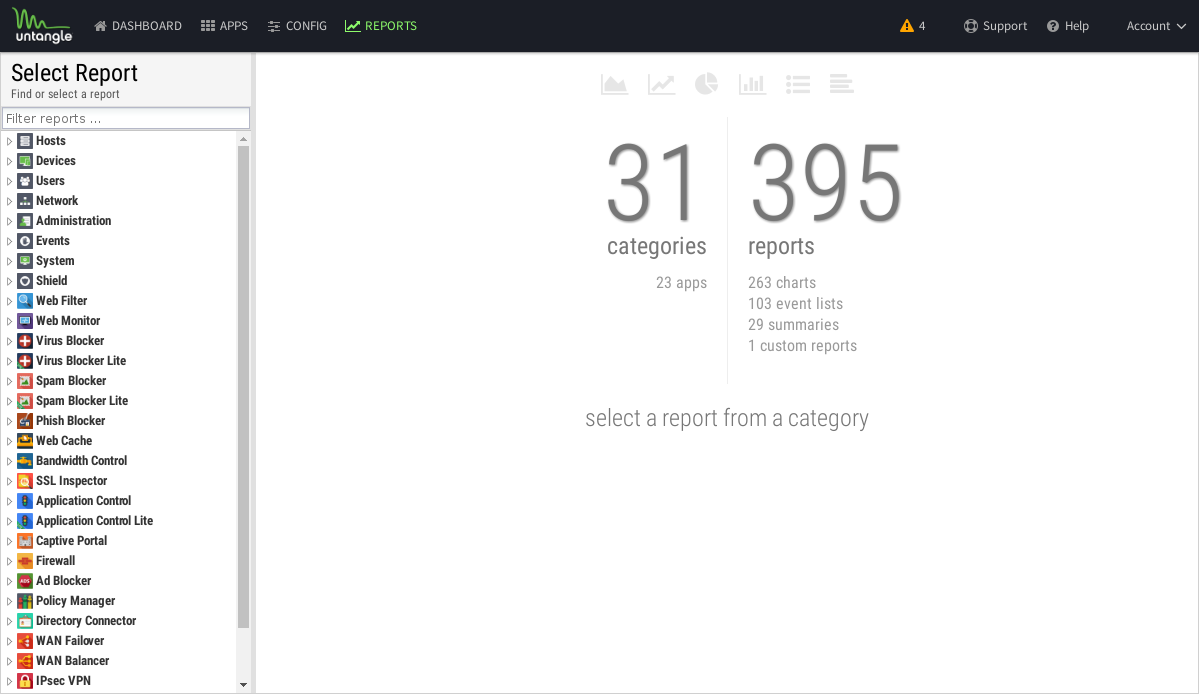Image resolution: width=1199 pixels, height=694 pixels.
Task: Click the Firewall icon
Action: point(25,560)
